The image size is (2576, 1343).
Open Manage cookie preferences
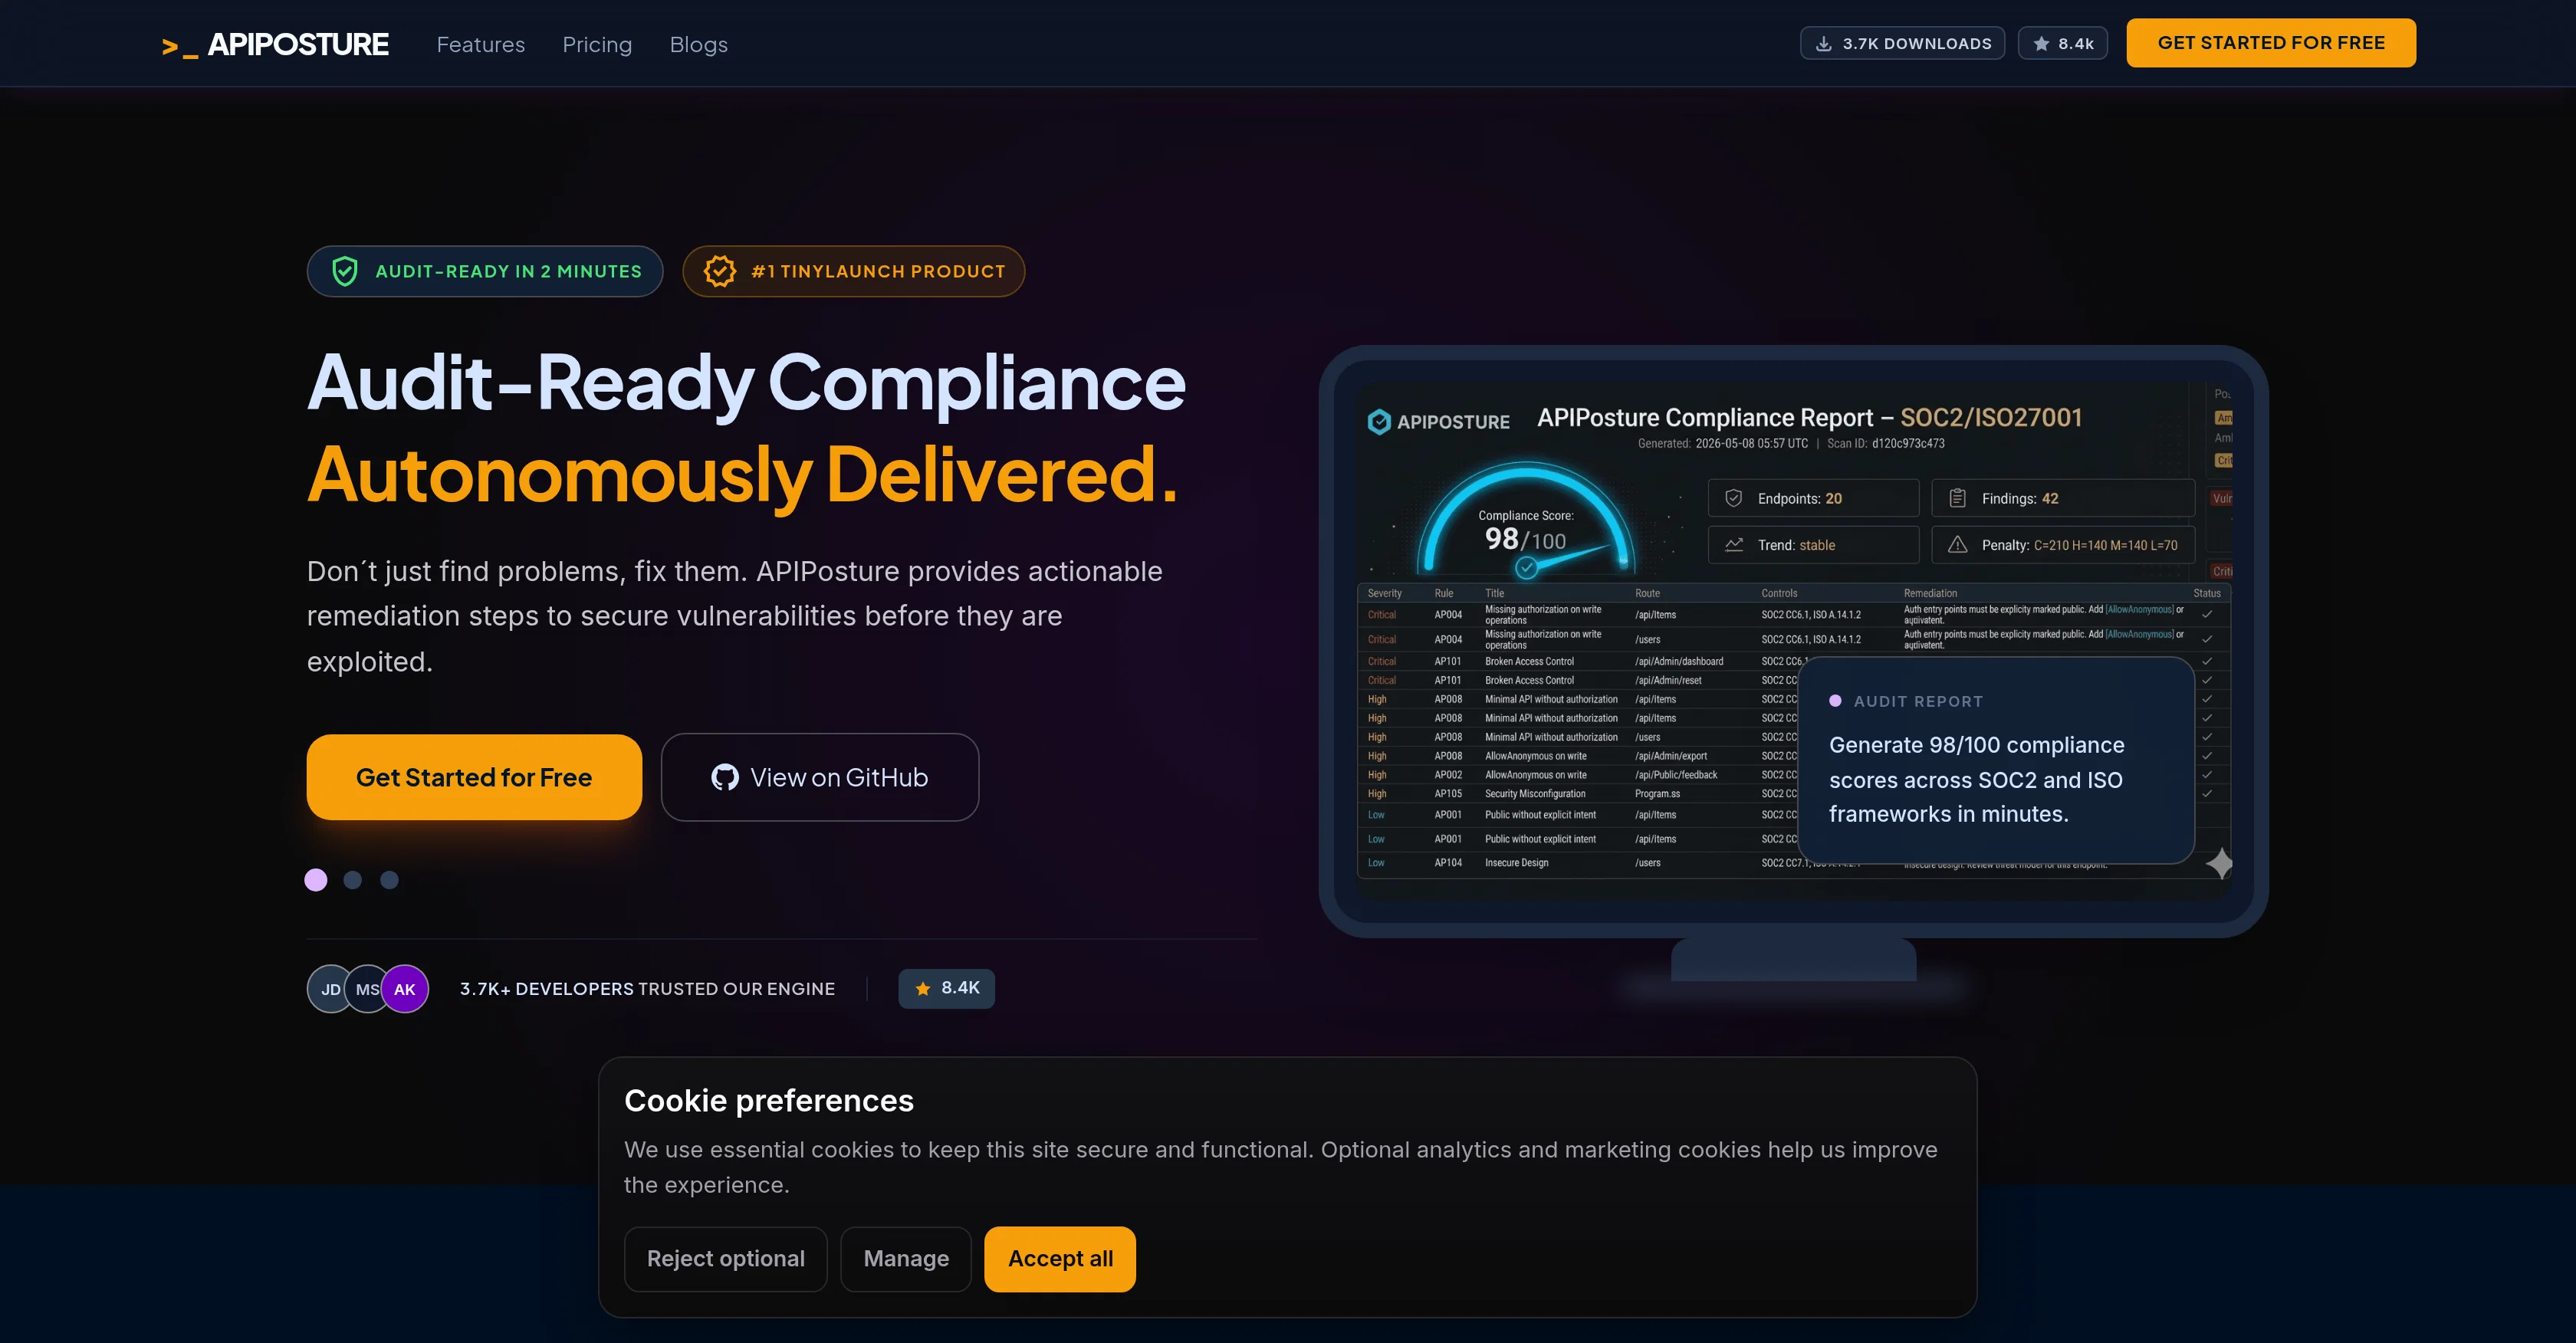pos(906,1259)
